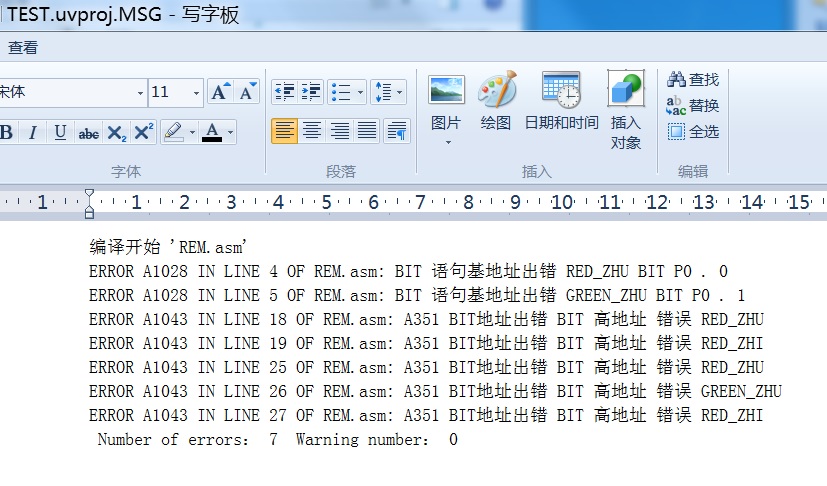Justify the paragraph text
The image size is (827, 486).
(x=367, y=130)
